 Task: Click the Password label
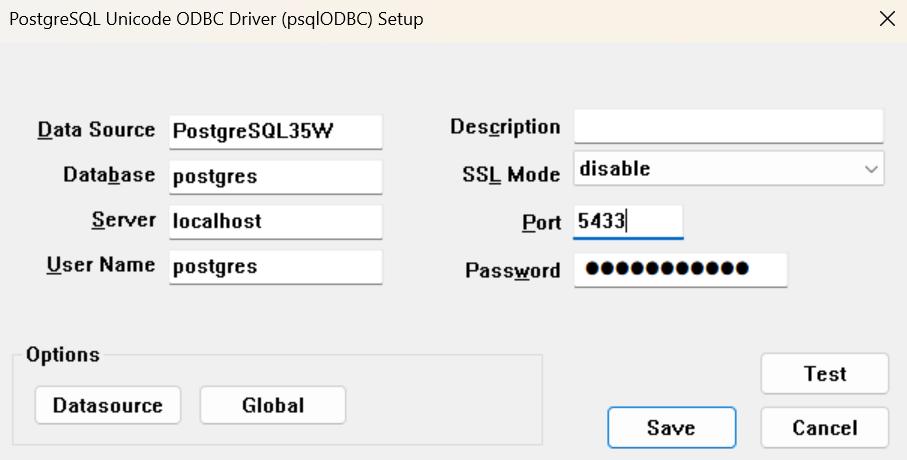pos(513,270)
